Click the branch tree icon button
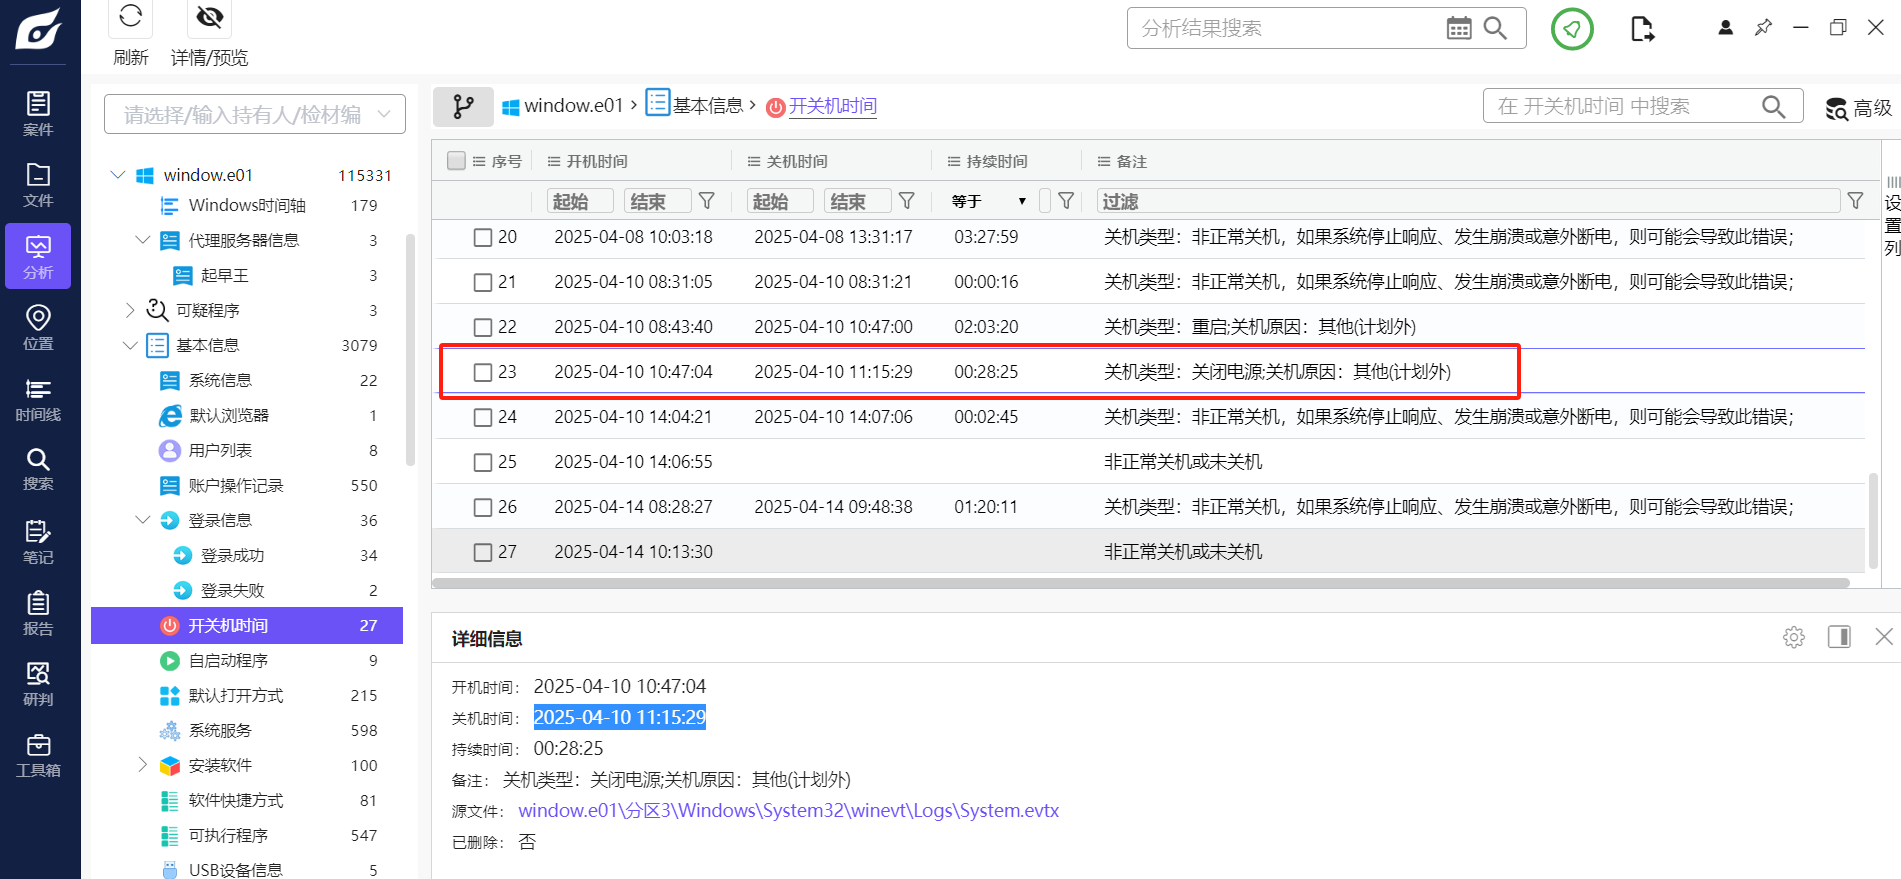This screenshot has width=1901, height=879. 463,106
